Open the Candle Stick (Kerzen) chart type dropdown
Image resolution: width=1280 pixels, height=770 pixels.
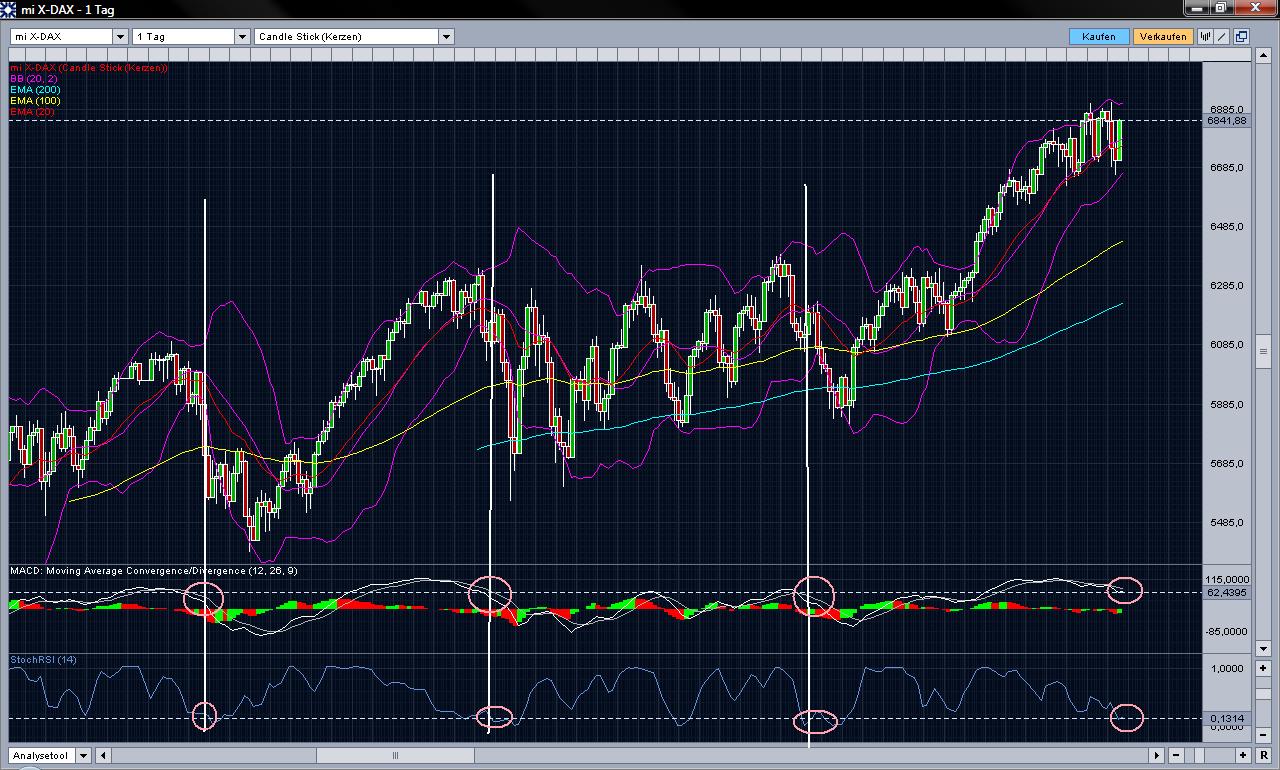[446, 36]
